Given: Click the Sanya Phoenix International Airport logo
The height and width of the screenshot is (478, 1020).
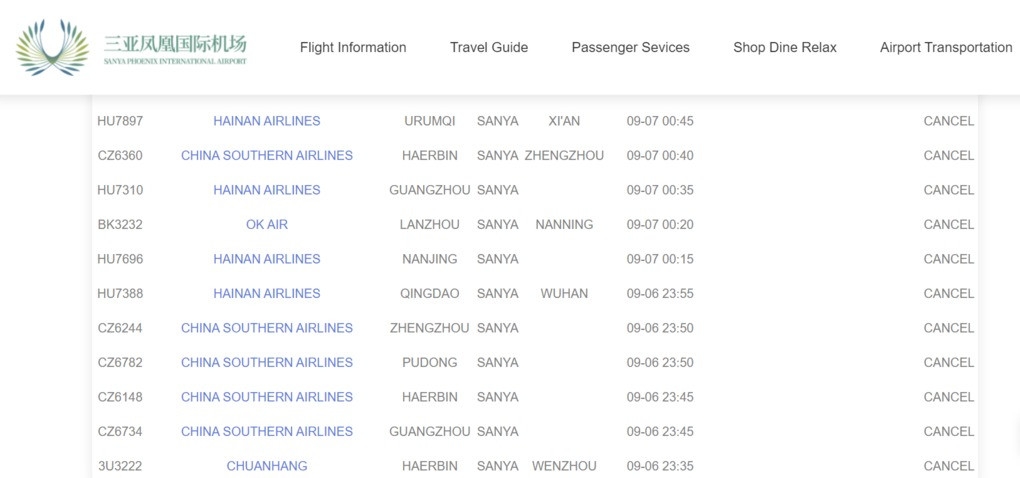Looking at the screenshot, I should (x=131, y=47).
